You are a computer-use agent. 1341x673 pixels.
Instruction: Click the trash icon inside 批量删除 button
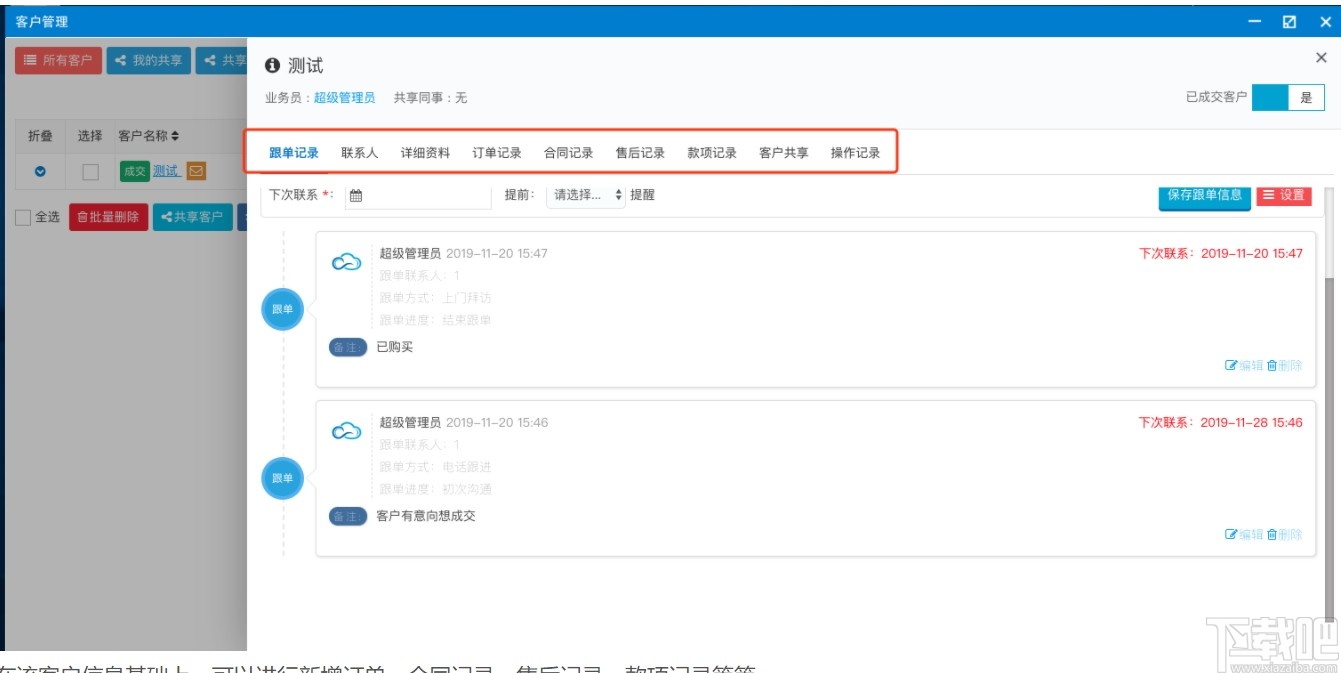83,217
